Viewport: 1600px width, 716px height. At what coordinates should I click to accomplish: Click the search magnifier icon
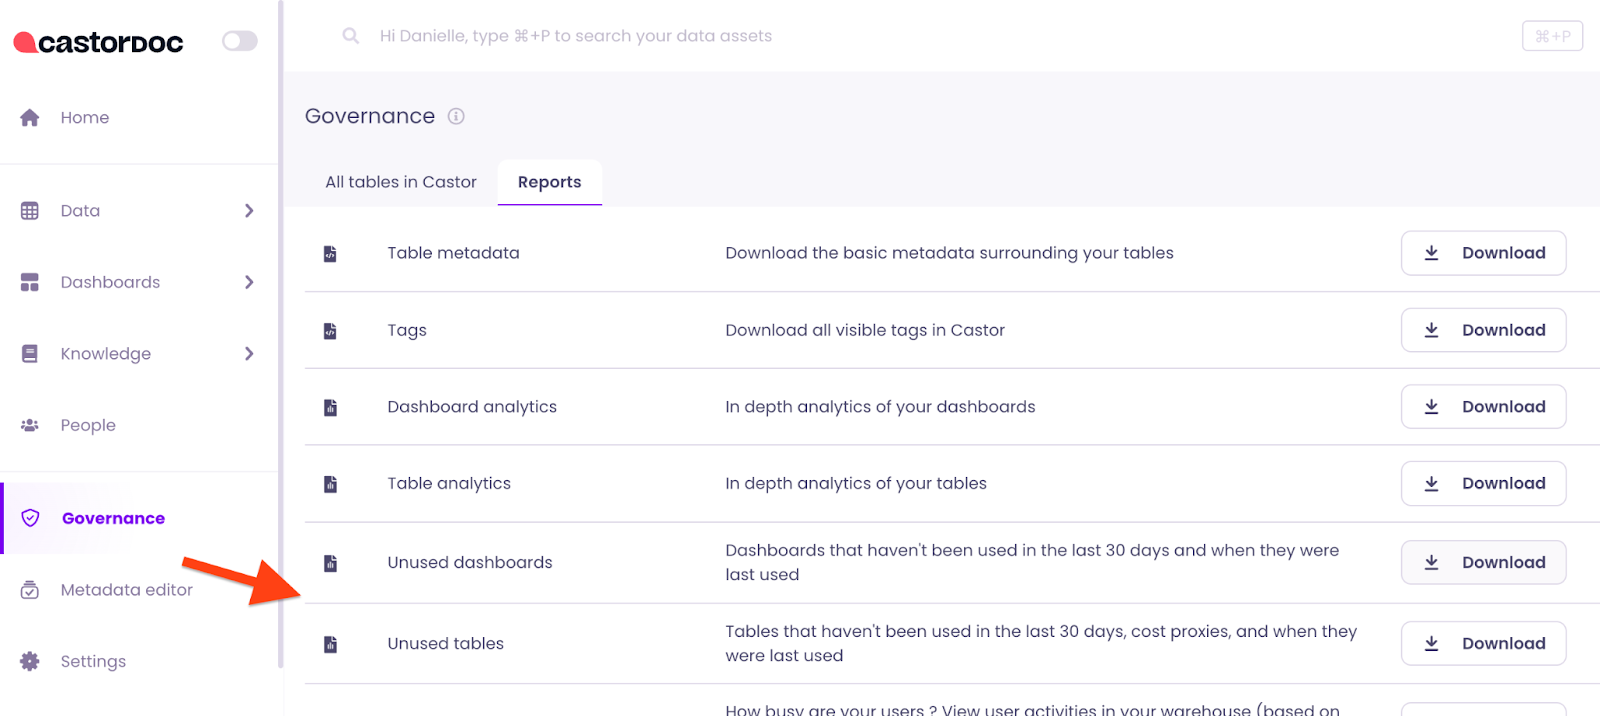pyautogui.click(x=351, y=36)
